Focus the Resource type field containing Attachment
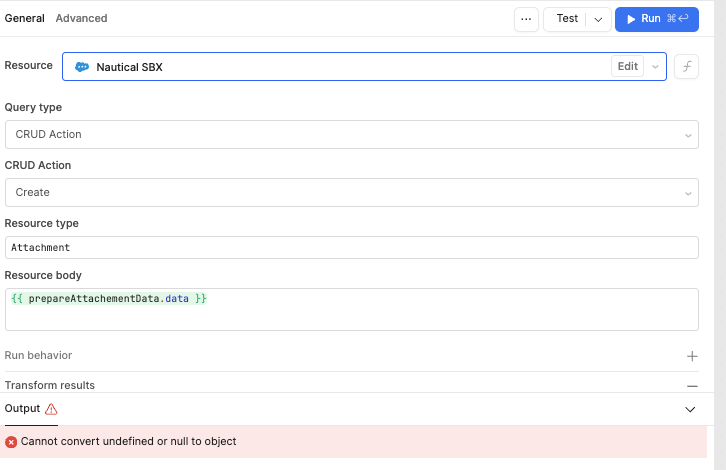Image resolution: width=726 pixels, height=470 pixels. click(x=351, y=247)
